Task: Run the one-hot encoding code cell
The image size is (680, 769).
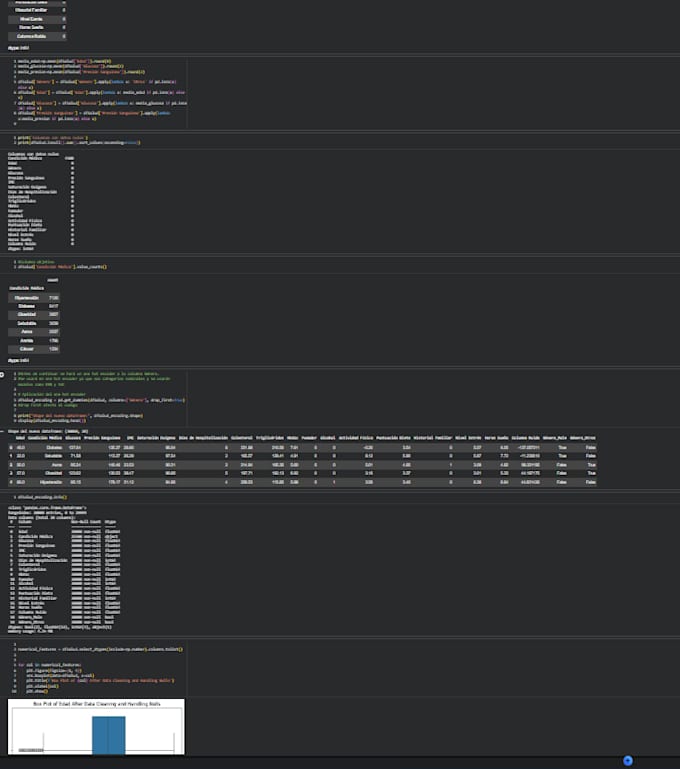Action: 2,375
